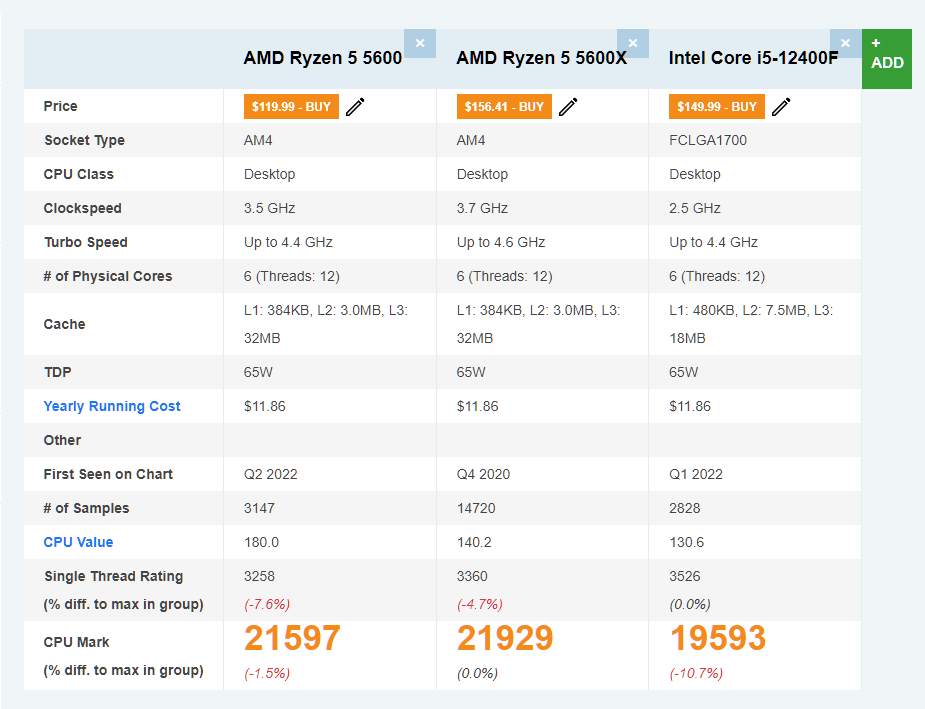This screenshot has height=709, width=925.
Task: Add another CPU to the comparison
Action: pyautogui.click(x=887, y=59)
